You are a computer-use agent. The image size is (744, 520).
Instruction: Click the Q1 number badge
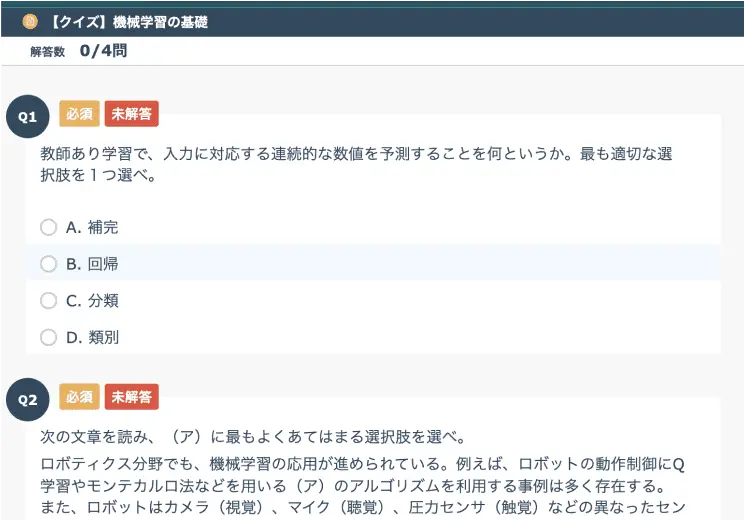click(x=28, y=117)
